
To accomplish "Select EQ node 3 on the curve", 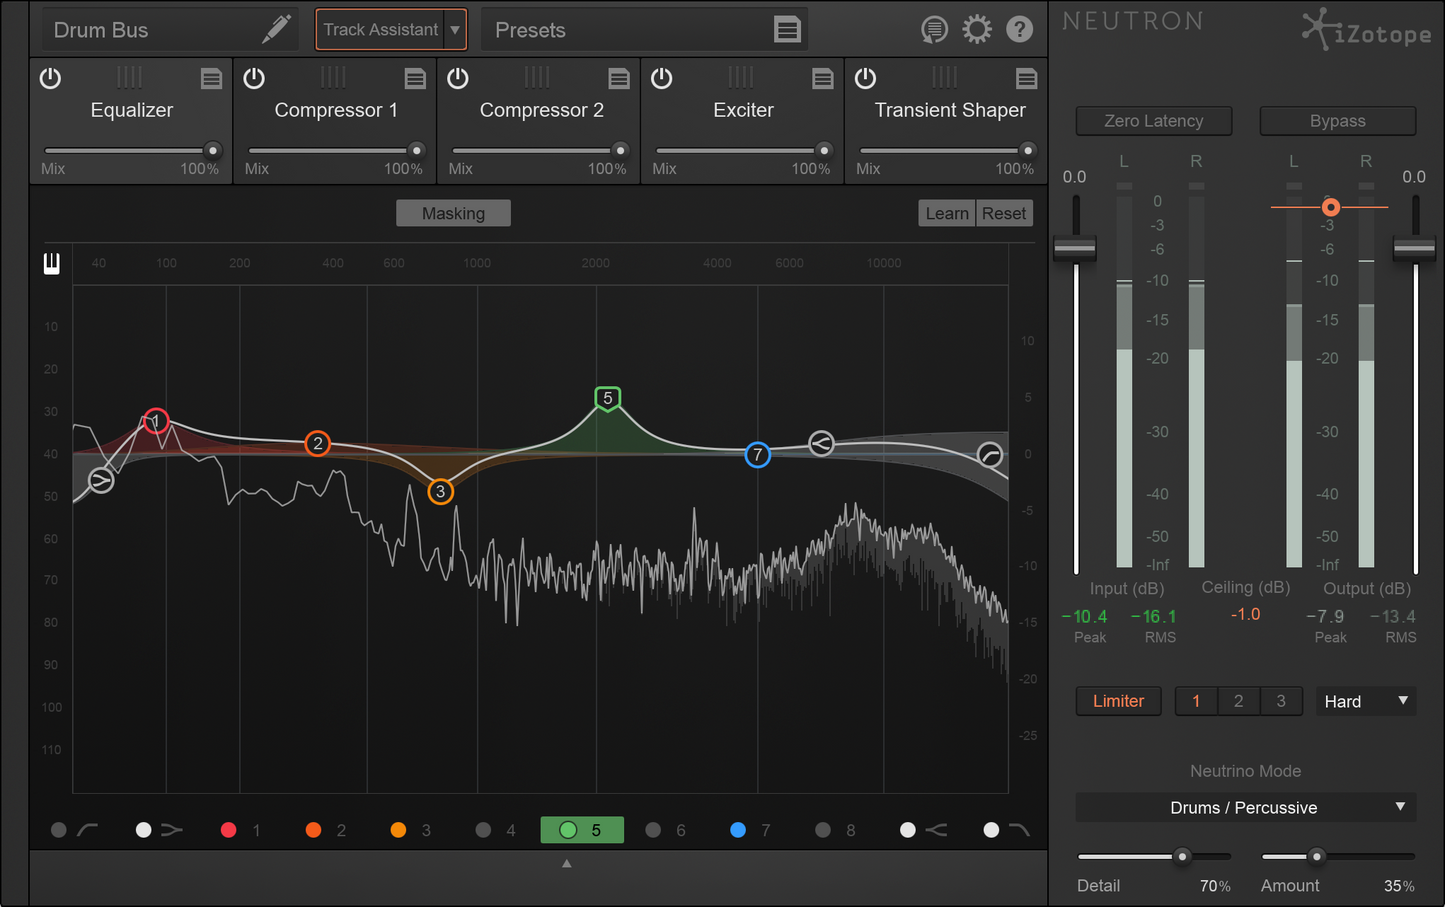I will (440, 491).
